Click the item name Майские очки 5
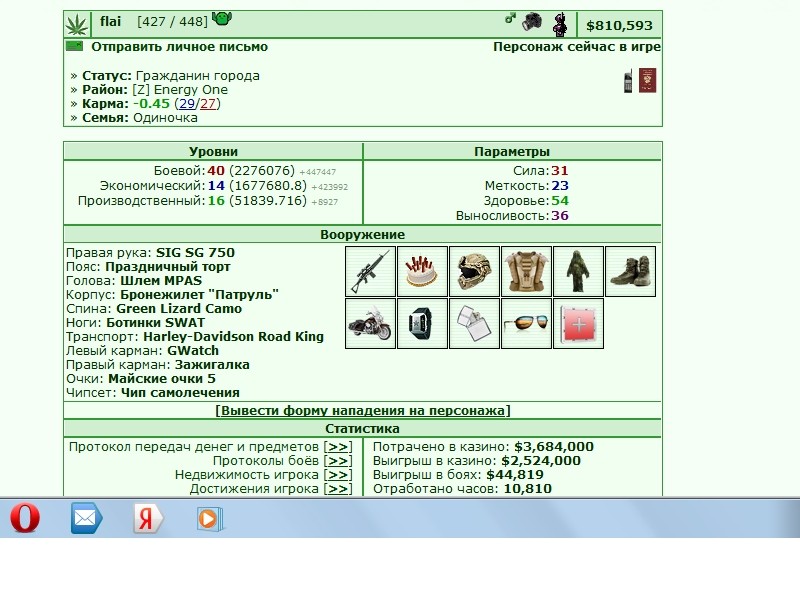The height and width of the screenshot is (600, 800). [x=162, y=379]
